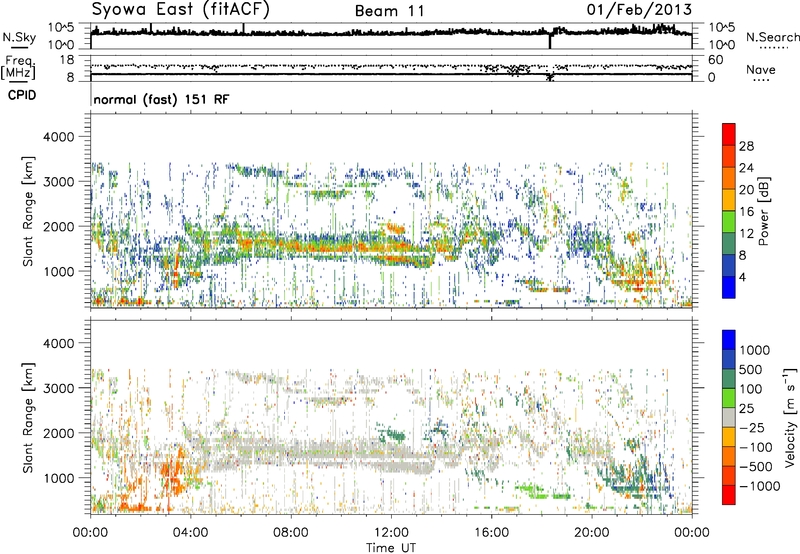
Task: Click the 'Power [dB]' colorbar label
Action: (763, 211)
